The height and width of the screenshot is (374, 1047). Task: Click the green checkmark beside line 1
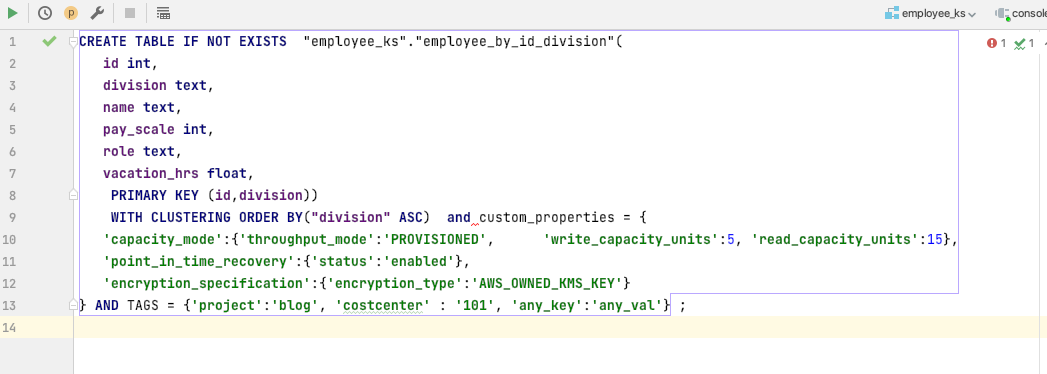point(49,41)
